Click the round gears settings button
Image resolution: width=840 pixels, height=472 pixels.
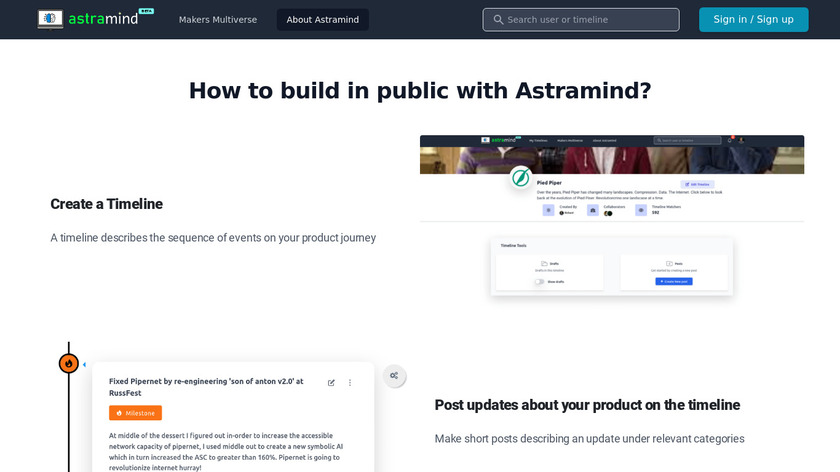tap(394, 376)
